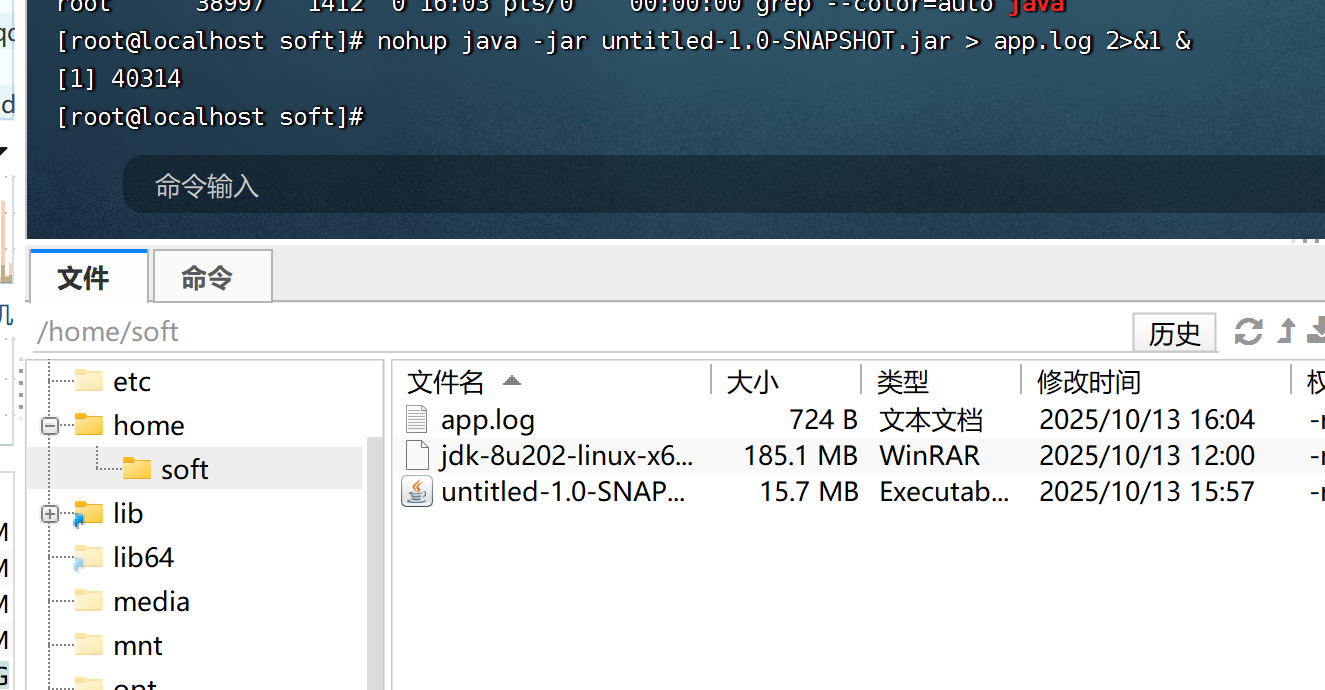Click the WinRAR type cell
The image size is (1325, 690).
929,456
